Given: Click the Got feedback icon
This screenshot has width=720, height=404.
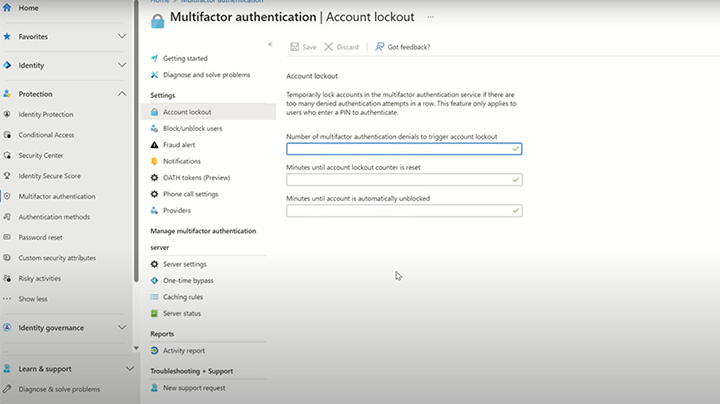Looking at the screenshot, I should click(x=380, y=47).
